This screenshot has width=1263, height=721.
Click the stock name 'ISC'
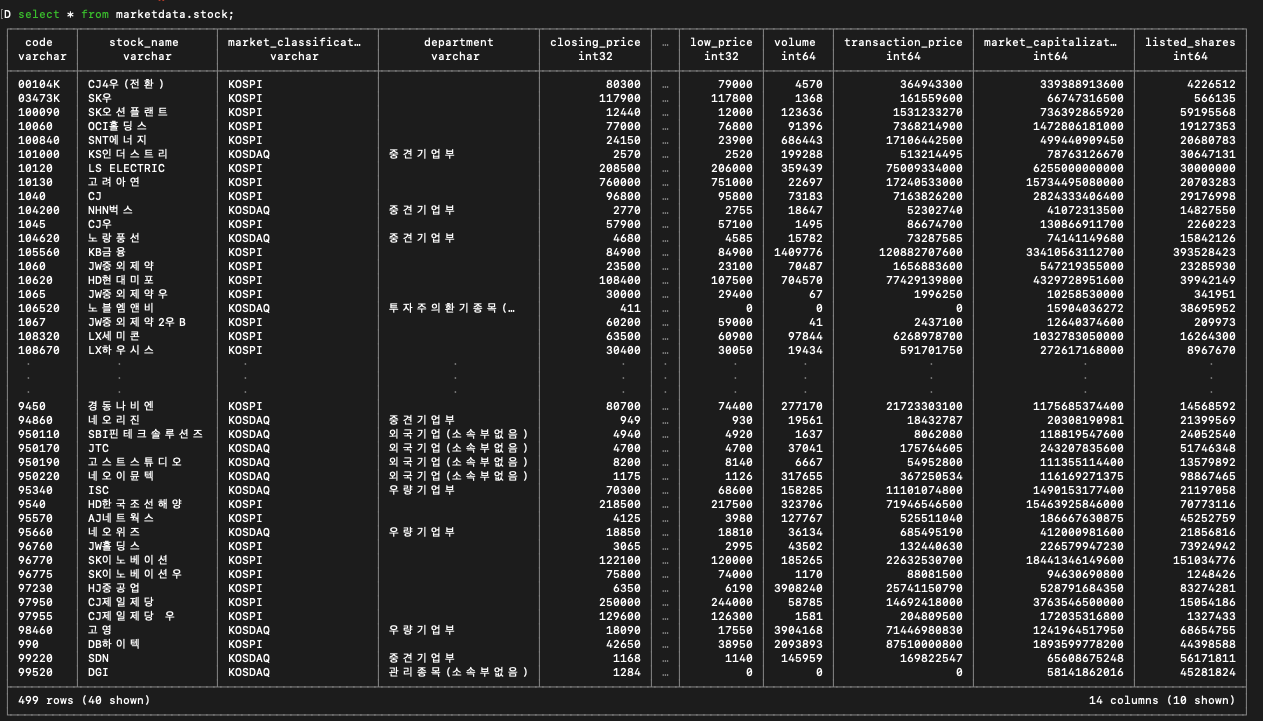[x=98, y=490]
